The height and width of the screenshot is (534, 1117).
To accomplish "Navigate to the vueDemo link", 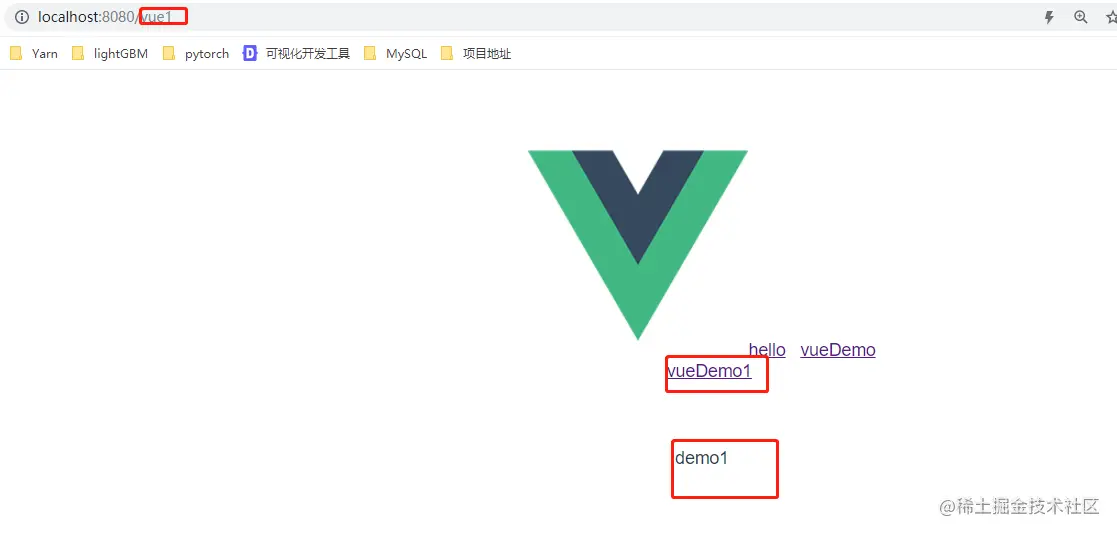I will click(838, 350).
